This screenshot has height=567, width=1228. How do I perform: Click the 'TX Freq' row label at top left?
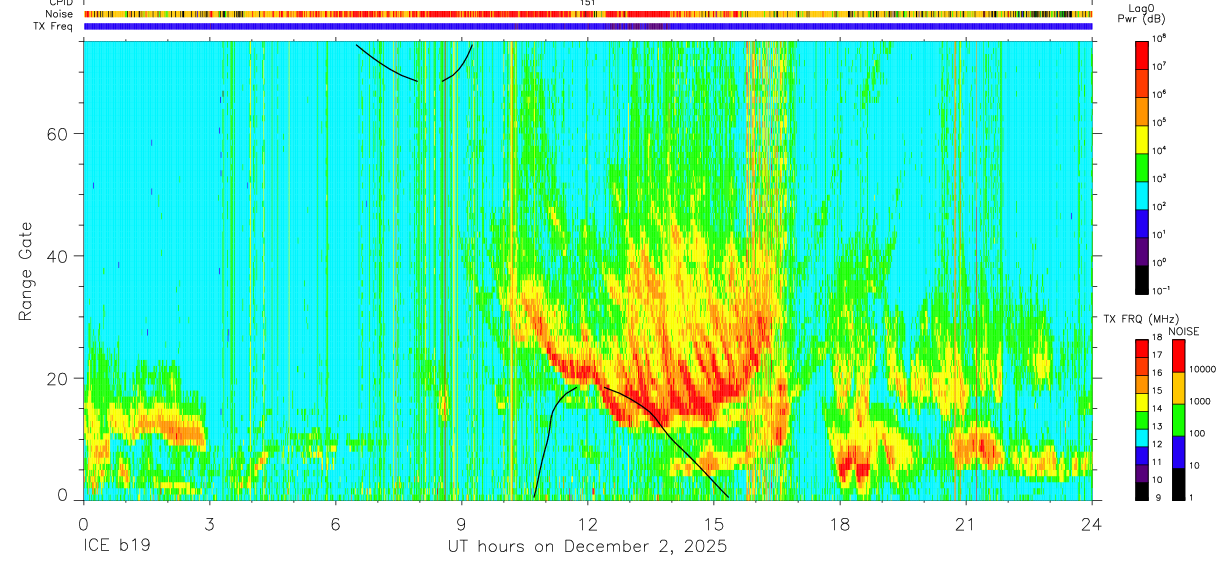click(54, 26)
